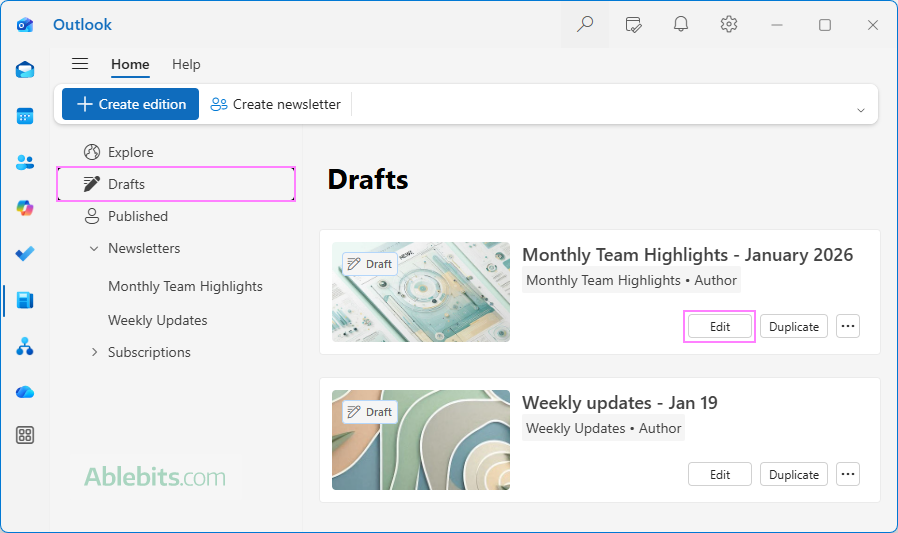Edit the Weekly updates Jan 19 draft

[720, 474]
